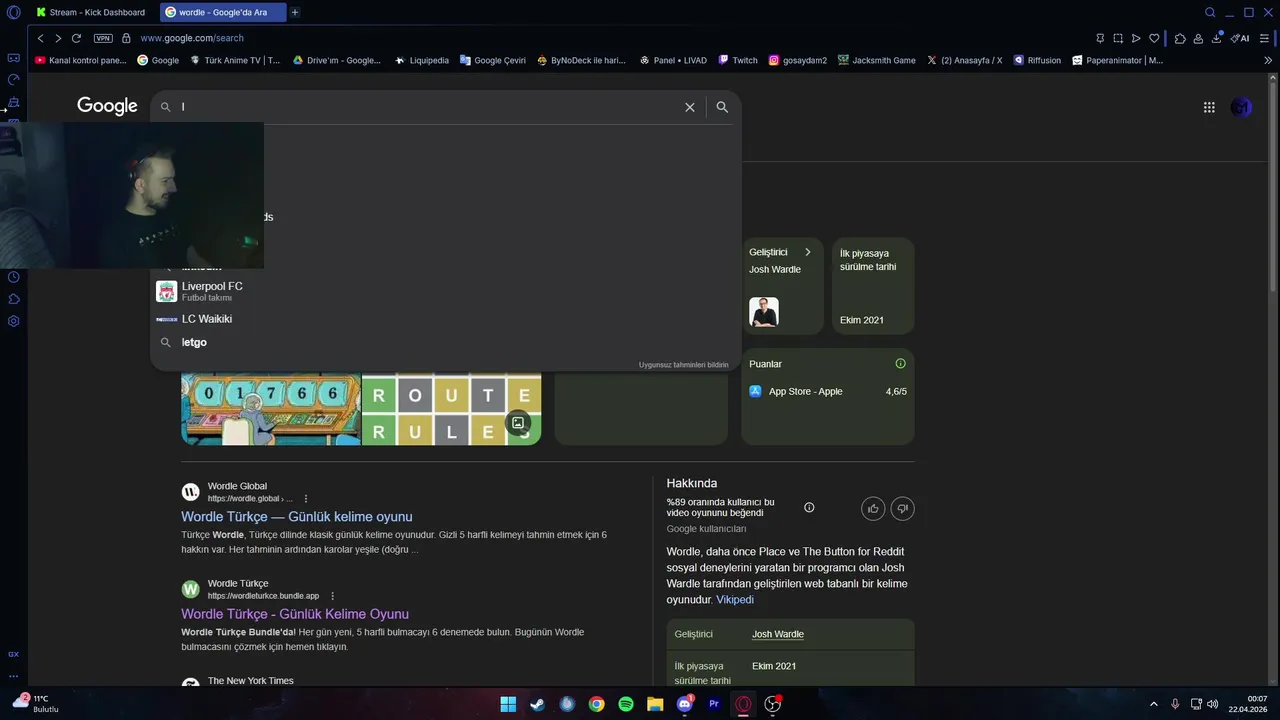Open the downloads icon in toolbar
Viewport: 1280px width, 720px height.
tap(1217, 38)
